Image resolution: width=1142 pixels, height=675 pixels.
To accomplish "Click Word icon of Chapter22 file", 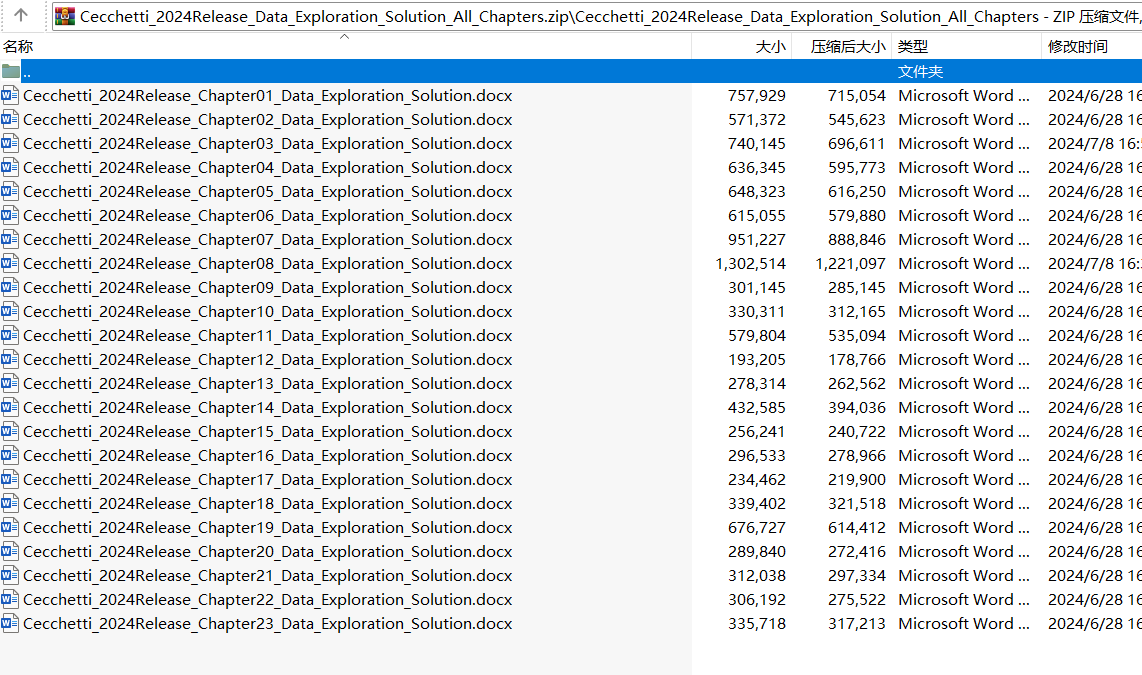I will coord(10,600).
